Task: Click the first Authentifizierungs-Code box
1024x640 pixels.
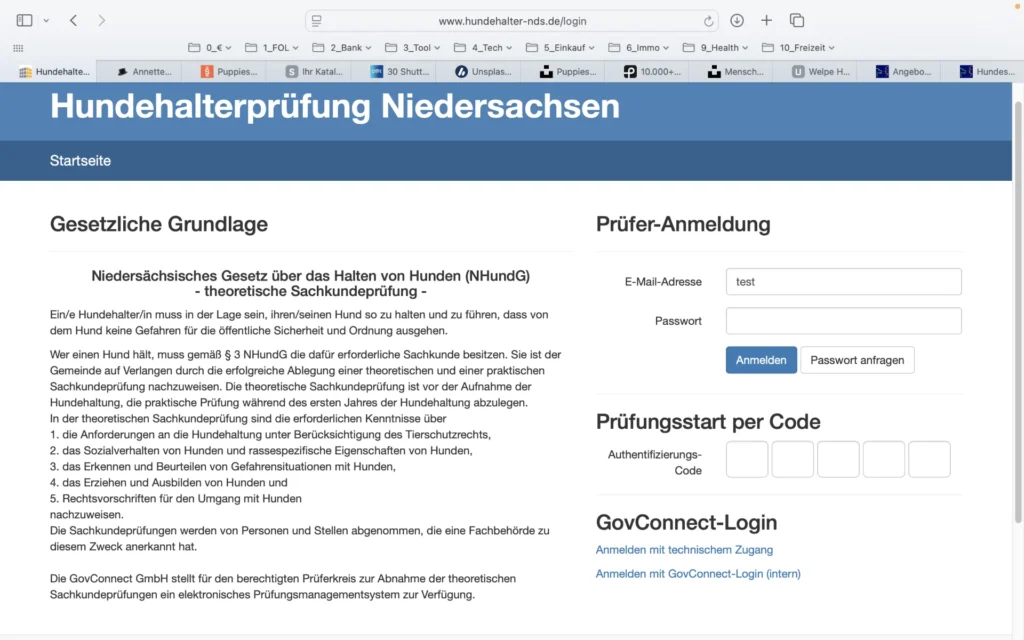Action: click(746, 459)
